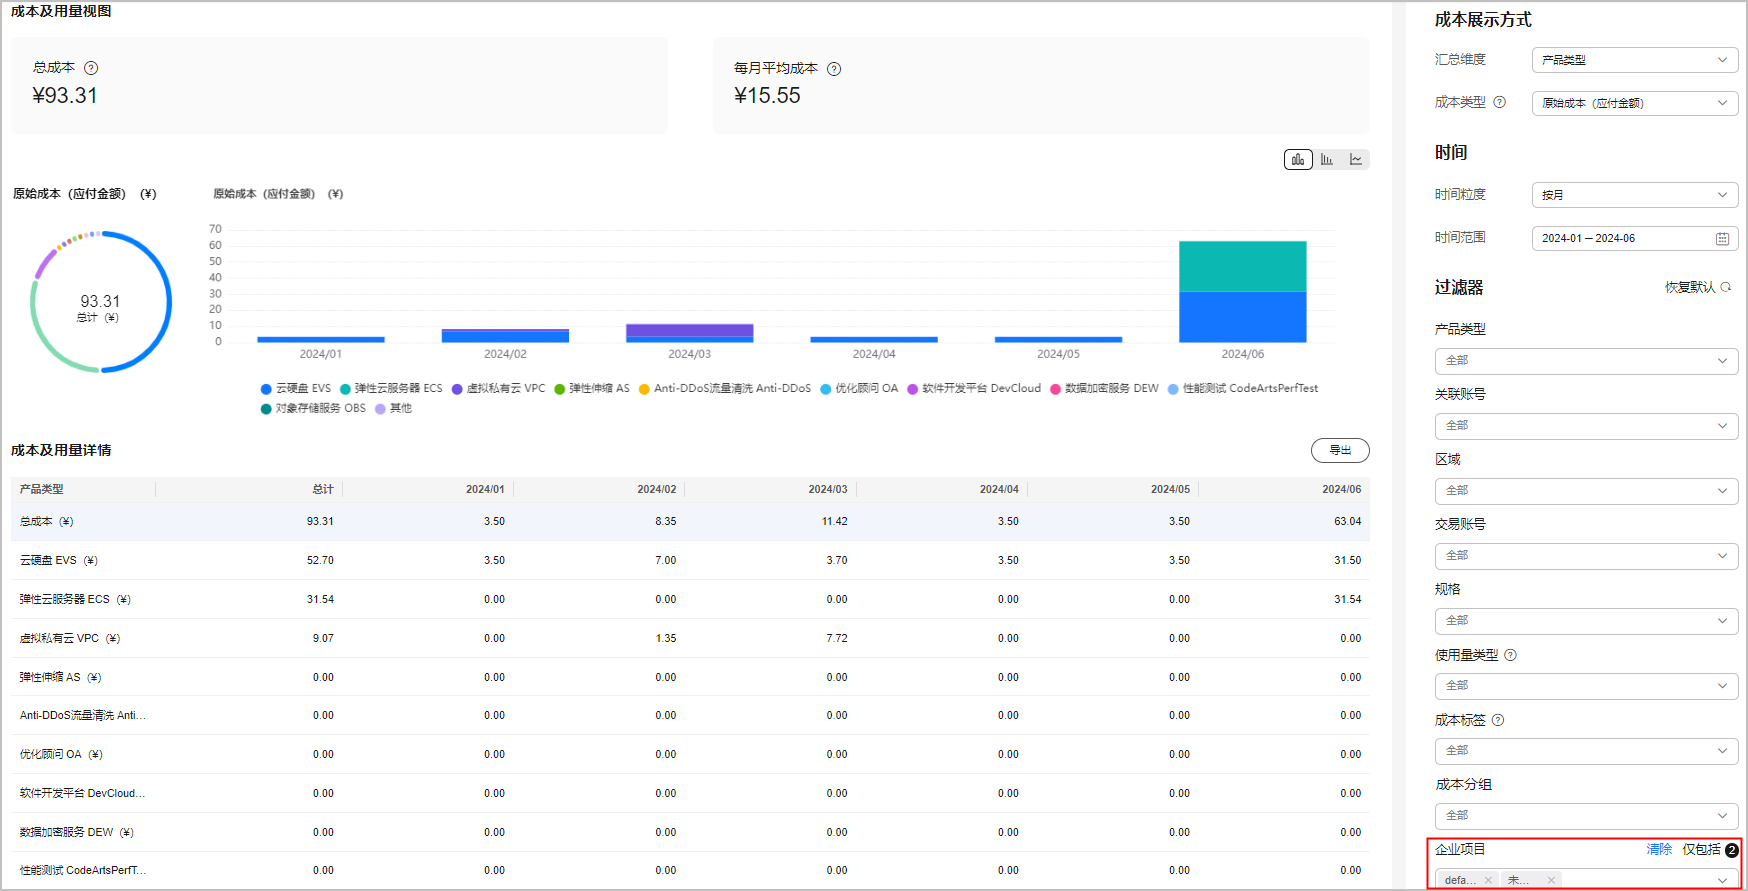Viewport: 1748px width, 891px height.
Task: Switch to stacked bar chart view
Action: pyautogui.click(x=1298, y=160)
